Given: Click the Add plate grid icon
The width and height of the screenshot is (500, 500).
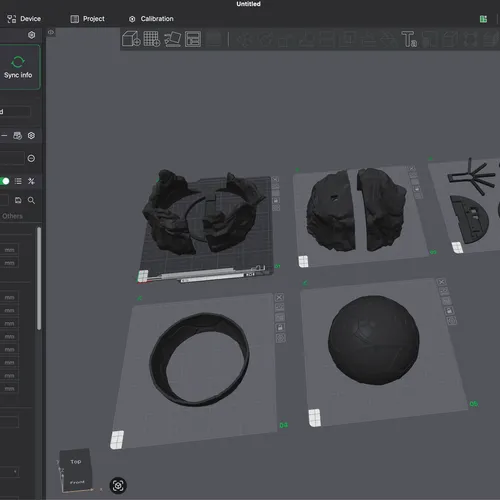Looking at the screenshot, I should [152, 39].
